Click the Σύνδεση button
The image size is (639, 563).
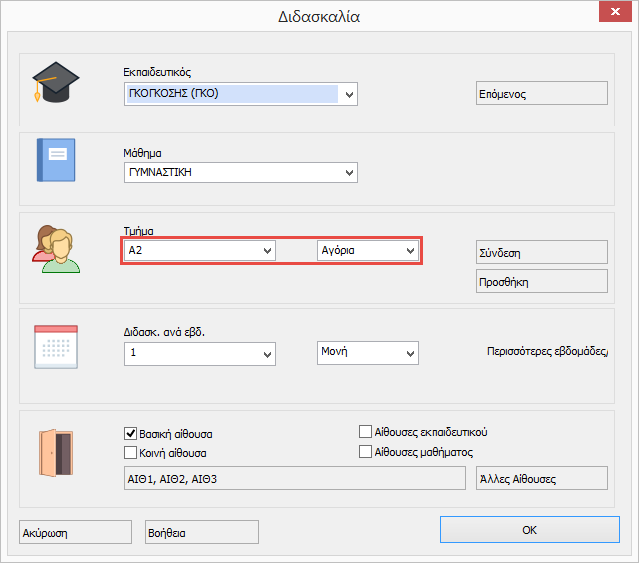(542, 252)
